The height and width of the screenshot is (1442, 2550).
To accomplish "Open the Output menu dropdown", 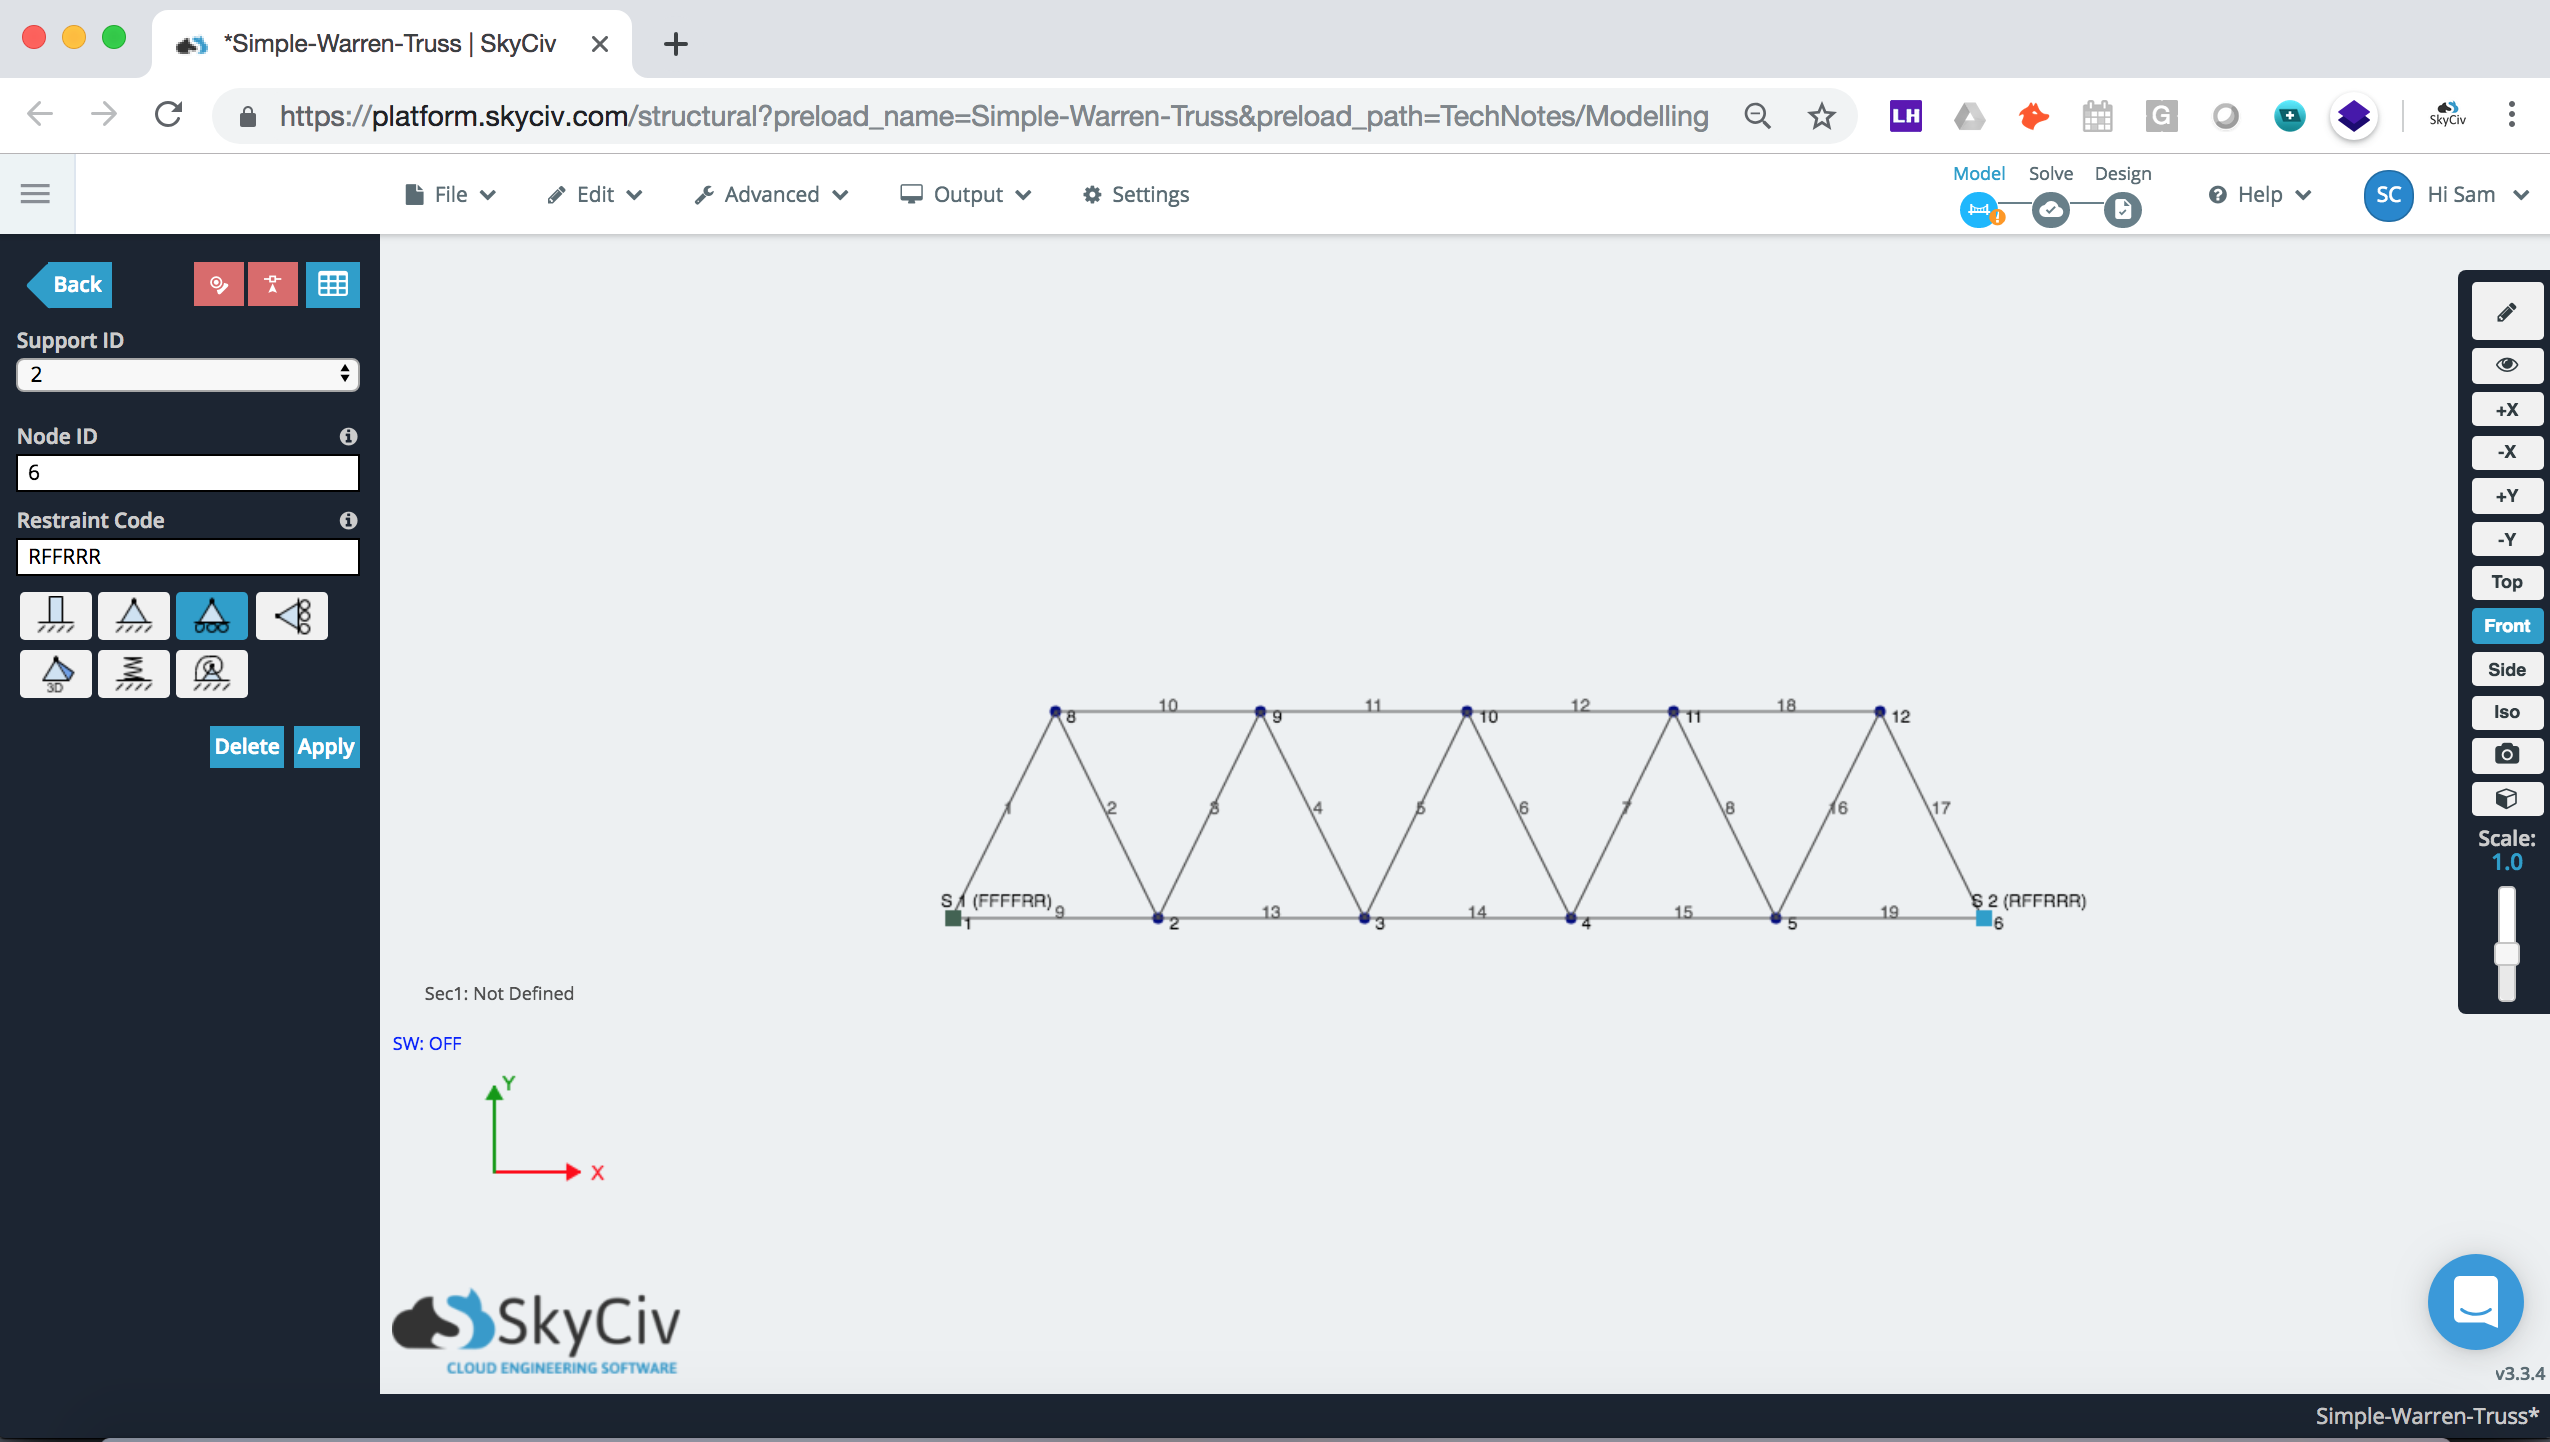I will (969, 194).
